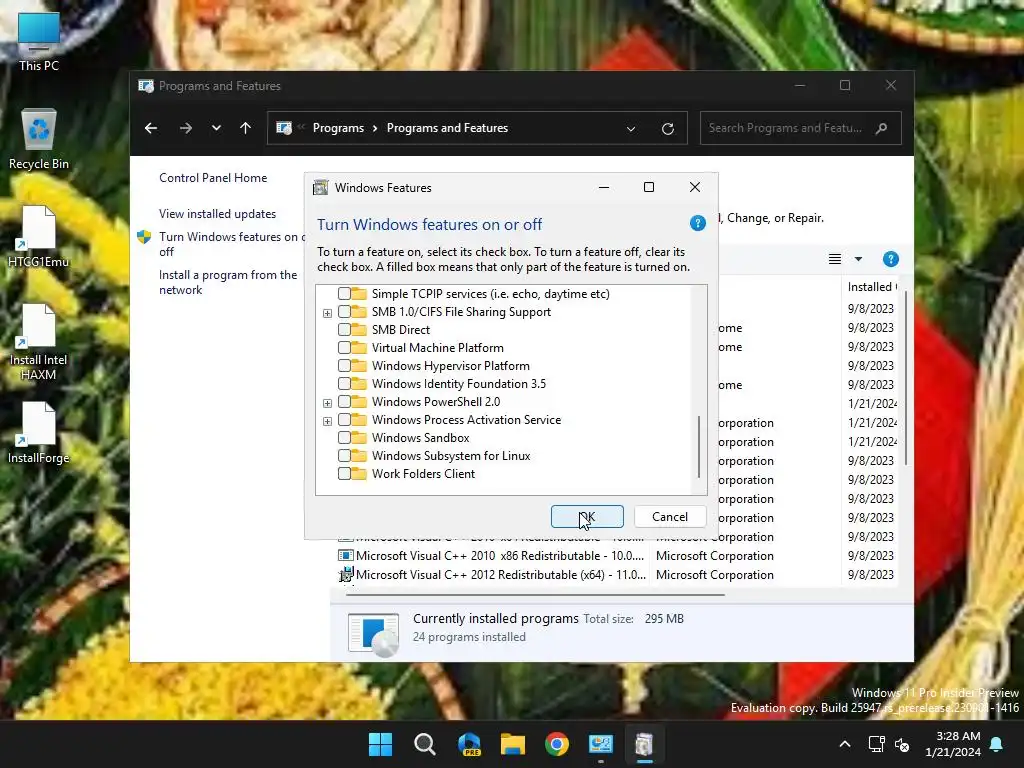Image resolution: width=1024 pixels, height=768 pixels.
Task: Click Install a program from the network
Action: 228,282
